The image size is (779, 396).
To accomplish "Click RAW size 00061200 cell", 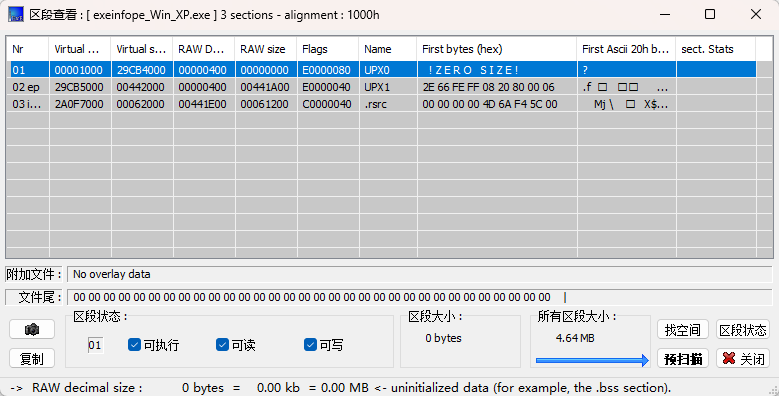I will pos(266,104).
